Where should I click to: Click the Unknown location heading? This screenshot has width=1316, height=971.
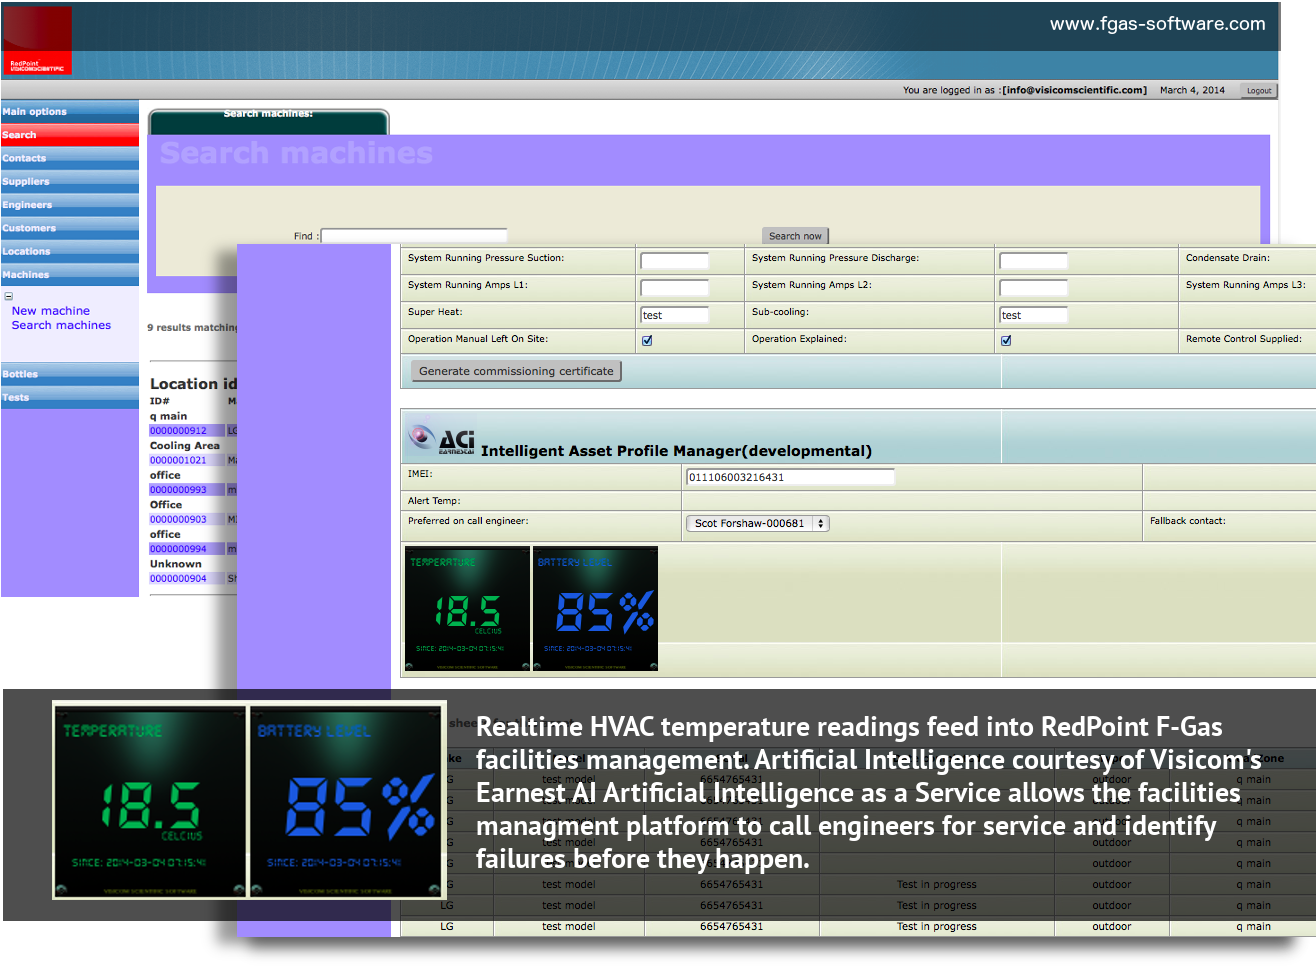tap(175, 564)
